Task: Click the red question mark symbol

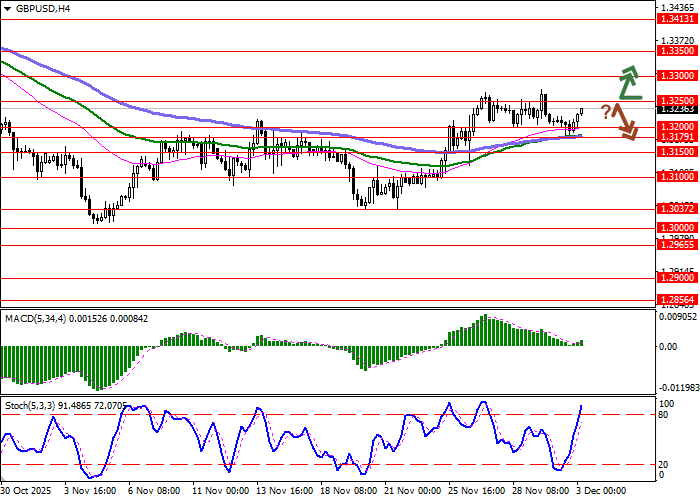Action: point(605,110)
